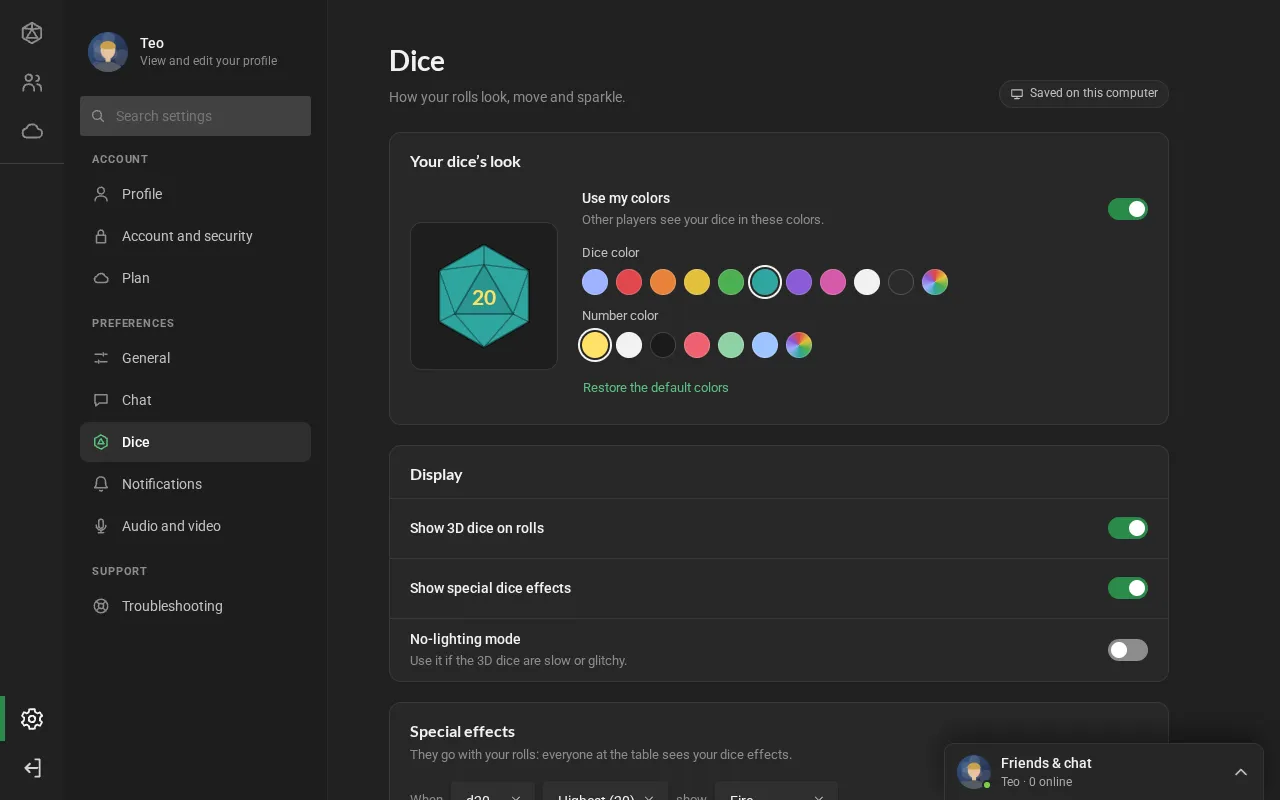
Task: Click the 'Display' section heading
Action: click(x=436, y=475)
